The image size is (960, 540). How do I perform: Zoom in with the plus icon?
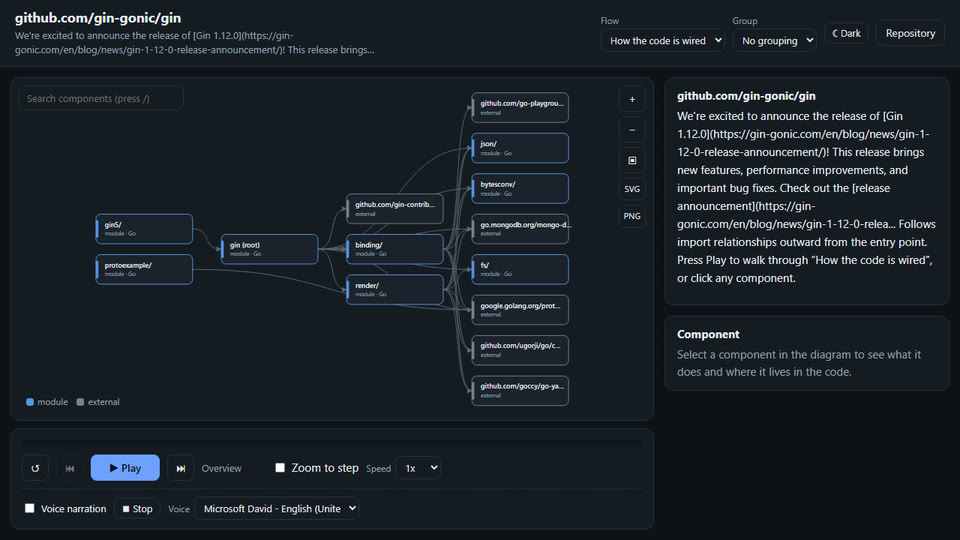click(x=632, y=99)
